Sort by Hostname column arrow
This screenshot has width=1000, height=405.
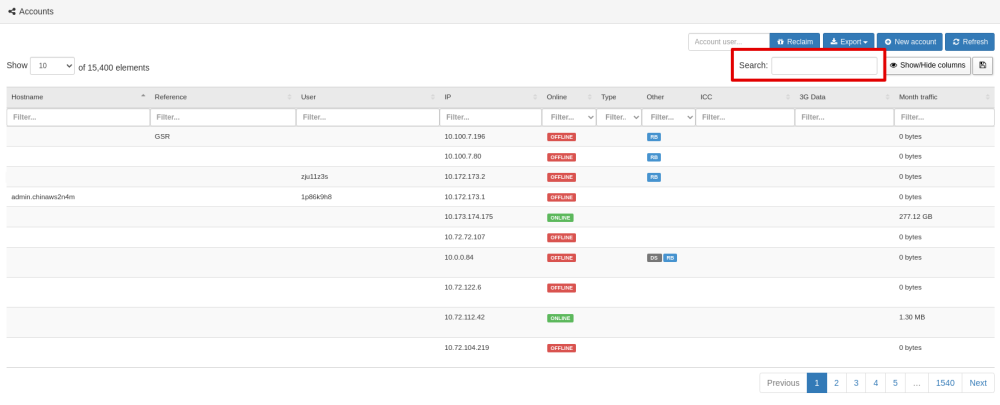point(143,97)
